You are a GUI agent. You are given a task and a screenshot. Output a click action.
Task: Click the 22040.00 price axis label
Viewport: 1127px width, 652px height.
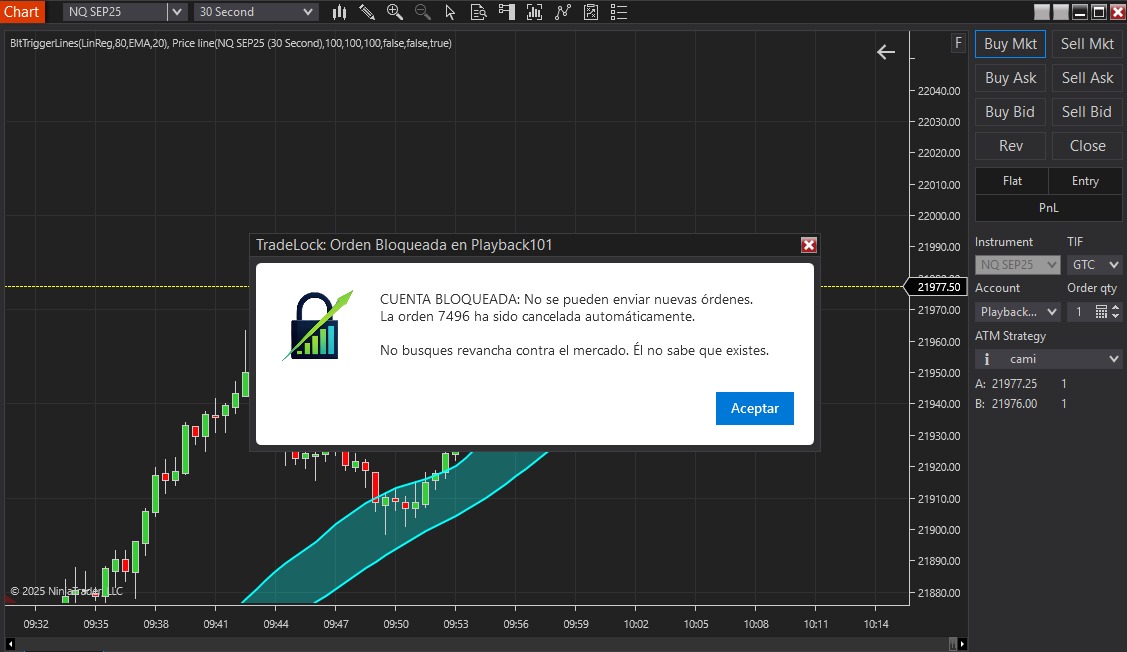click(939, 91)
